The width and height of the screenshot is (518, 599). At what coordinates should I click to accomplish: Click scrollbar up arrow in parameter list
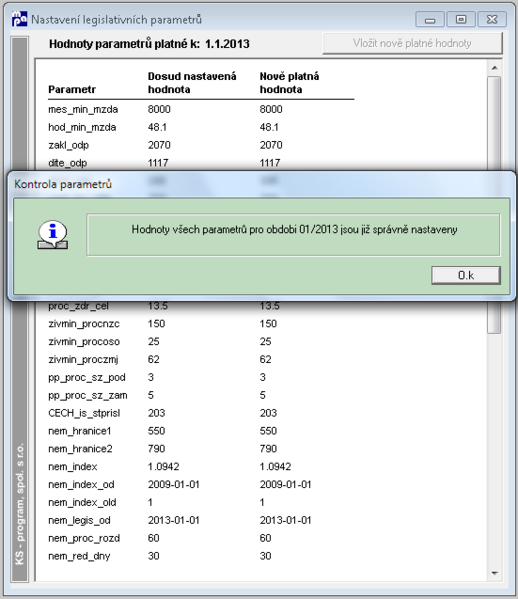tap(494, 68)
